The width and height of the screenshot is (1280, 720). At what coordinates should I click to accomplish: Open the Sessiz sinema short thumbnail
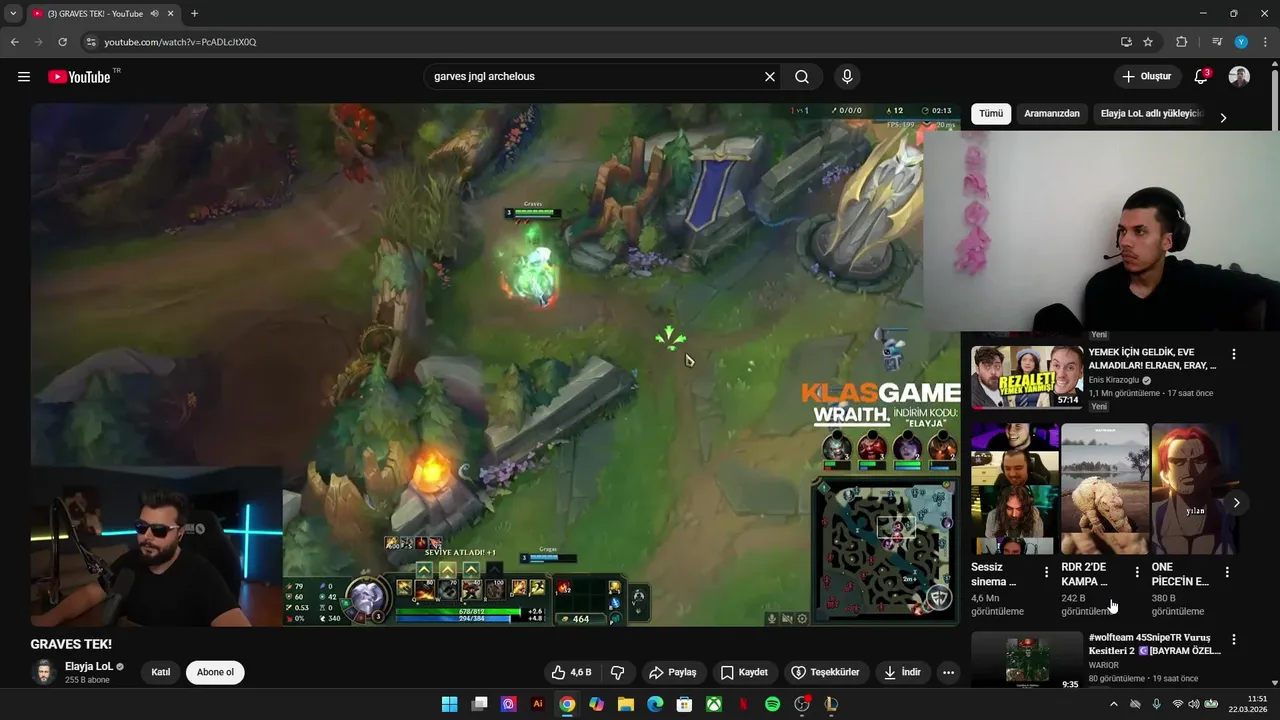click(x=1015, y=489)
